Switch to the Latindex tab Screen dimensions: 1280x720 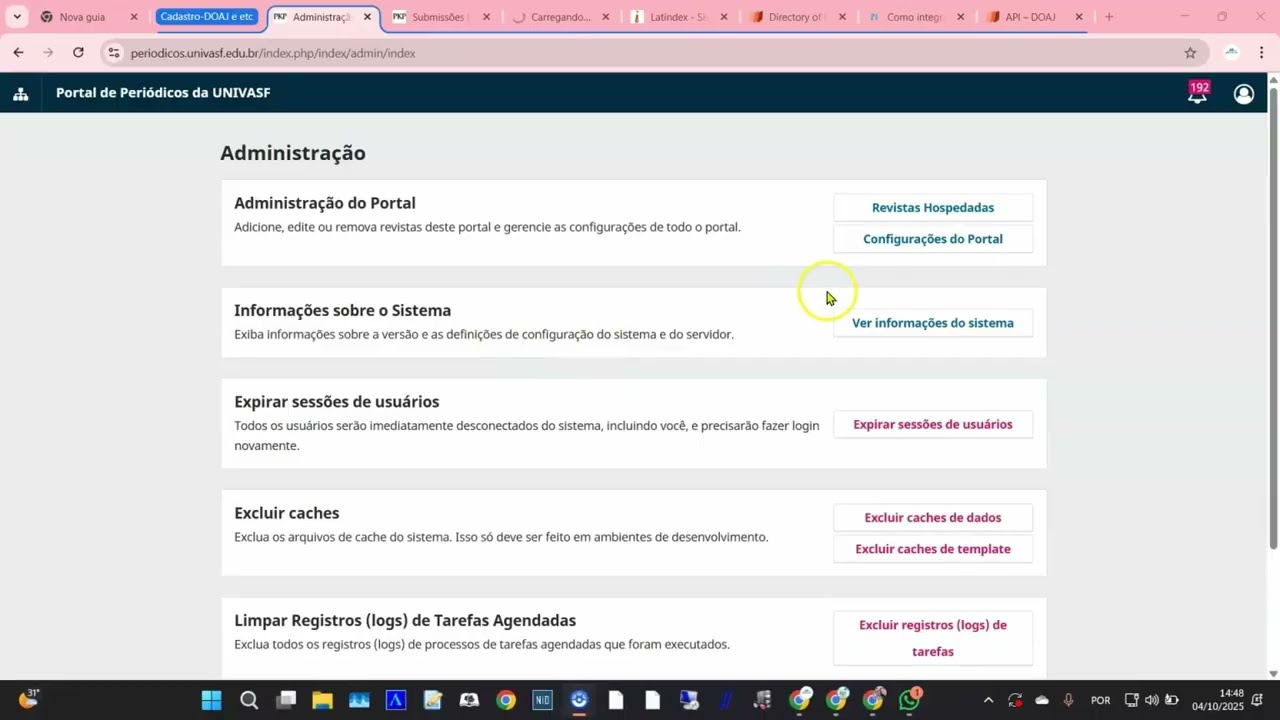pyautogui.click(x=680, y=17)
